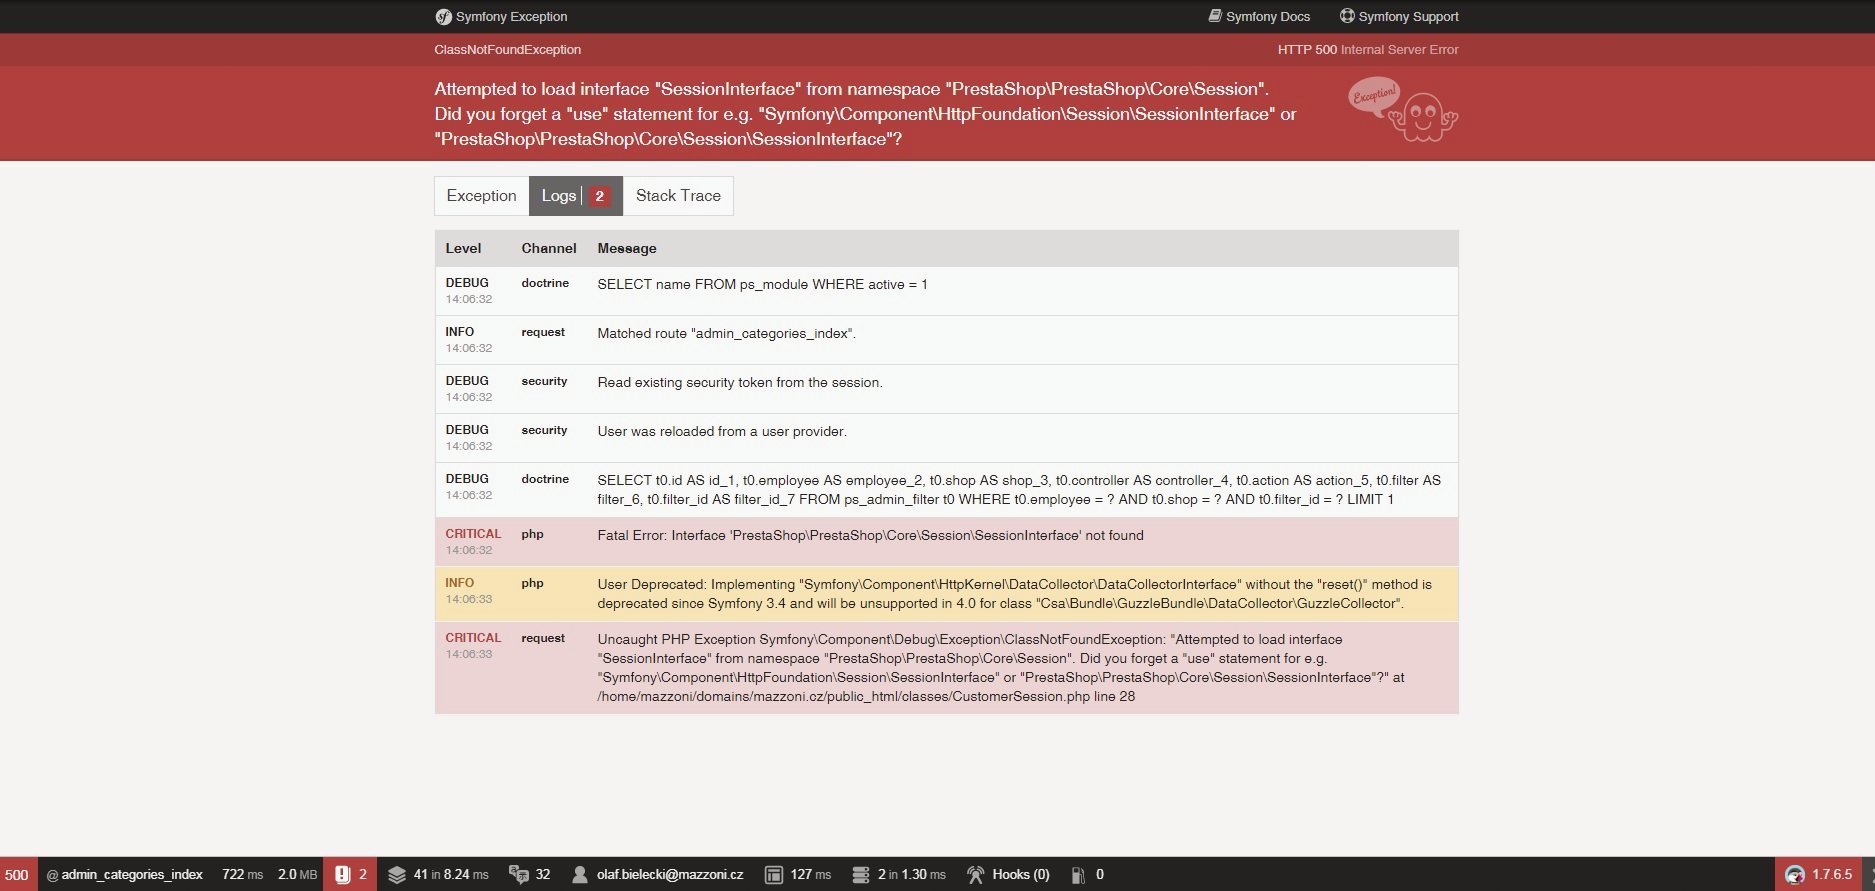Viewport: 1875px width, 891px height.
Task: Click the ClassNotFoundException label
Action: coord(508,49)
